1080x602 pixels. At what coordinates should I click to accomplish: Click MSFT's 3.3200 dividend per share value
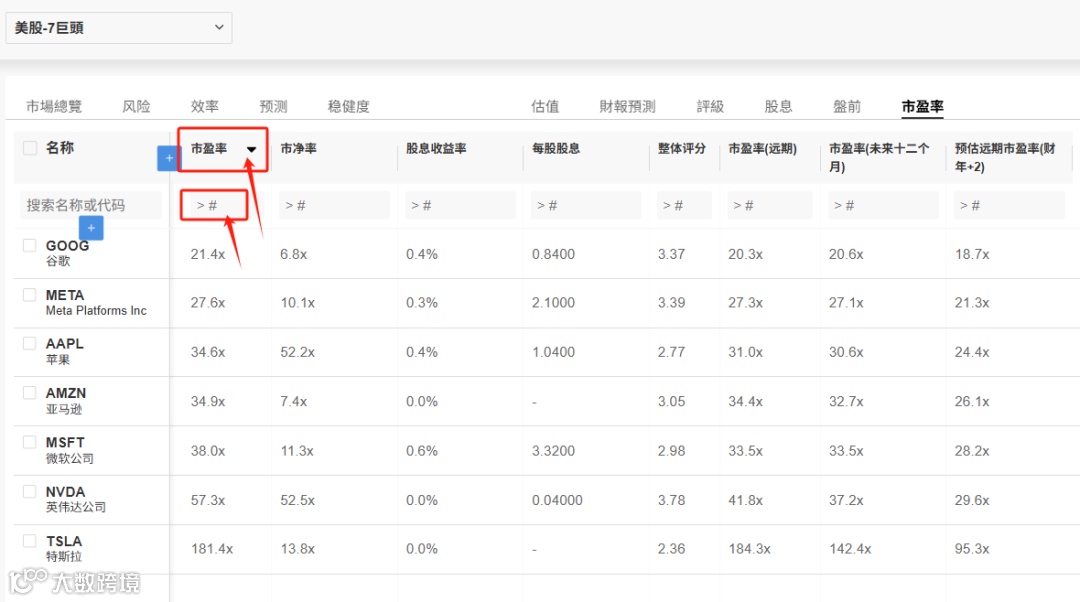tap(553, 451)
